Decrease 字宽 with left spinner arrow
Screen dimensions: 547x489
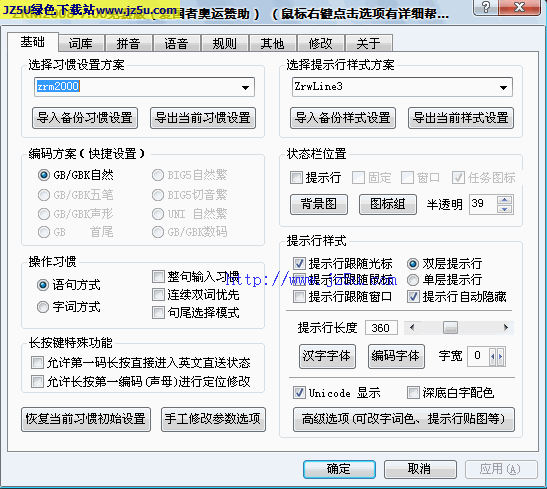pyautogui.click(x=493, y=356)
